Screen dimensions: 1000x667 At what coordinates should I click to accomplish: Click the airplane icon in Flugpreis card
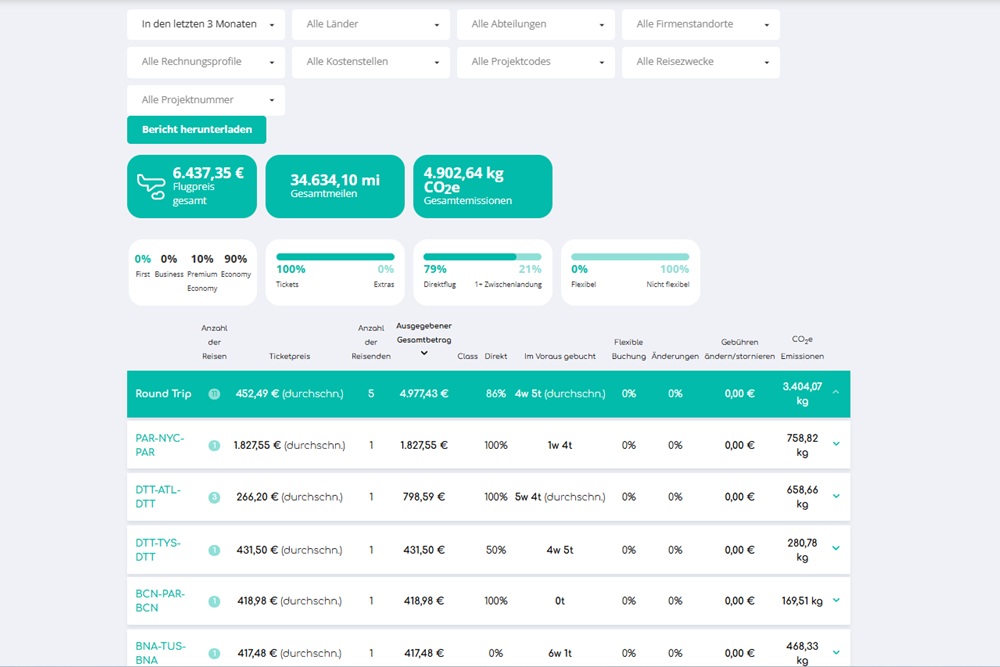pyautogui.click(x=151, y=187)
